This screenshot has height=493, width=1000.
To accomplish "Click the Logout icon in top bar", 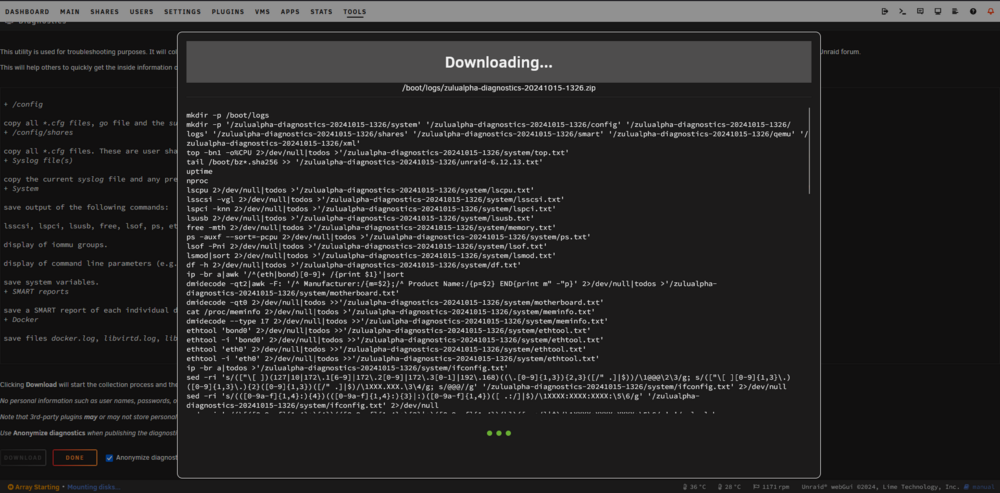I will (x=885, y=11).
